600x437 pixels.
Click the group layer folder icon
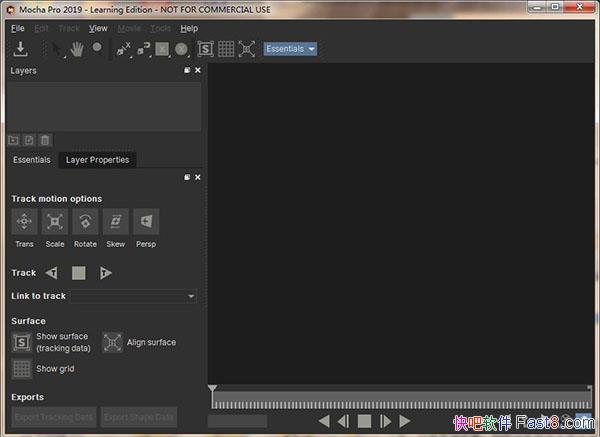click(13, 140)
